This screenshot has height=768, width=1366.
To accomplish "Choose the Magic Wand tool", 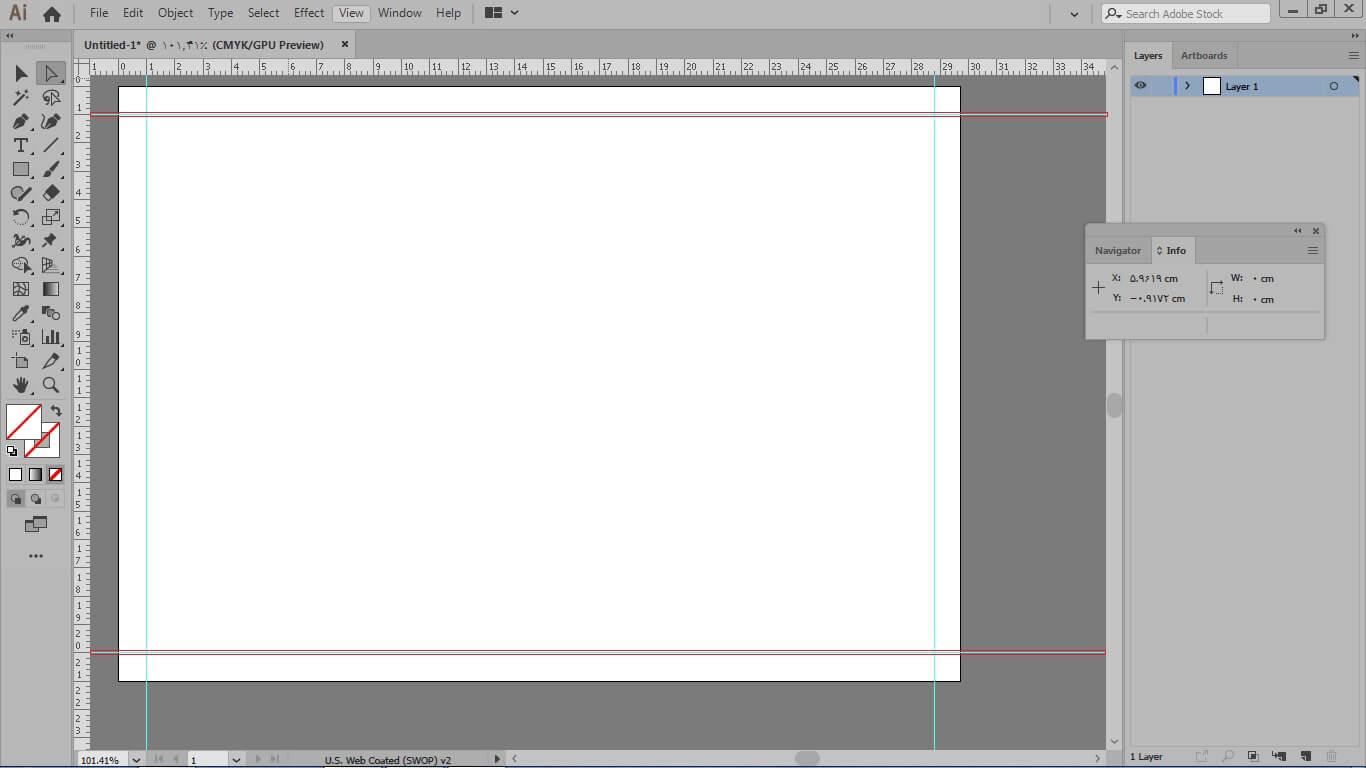I will point(20,97).
